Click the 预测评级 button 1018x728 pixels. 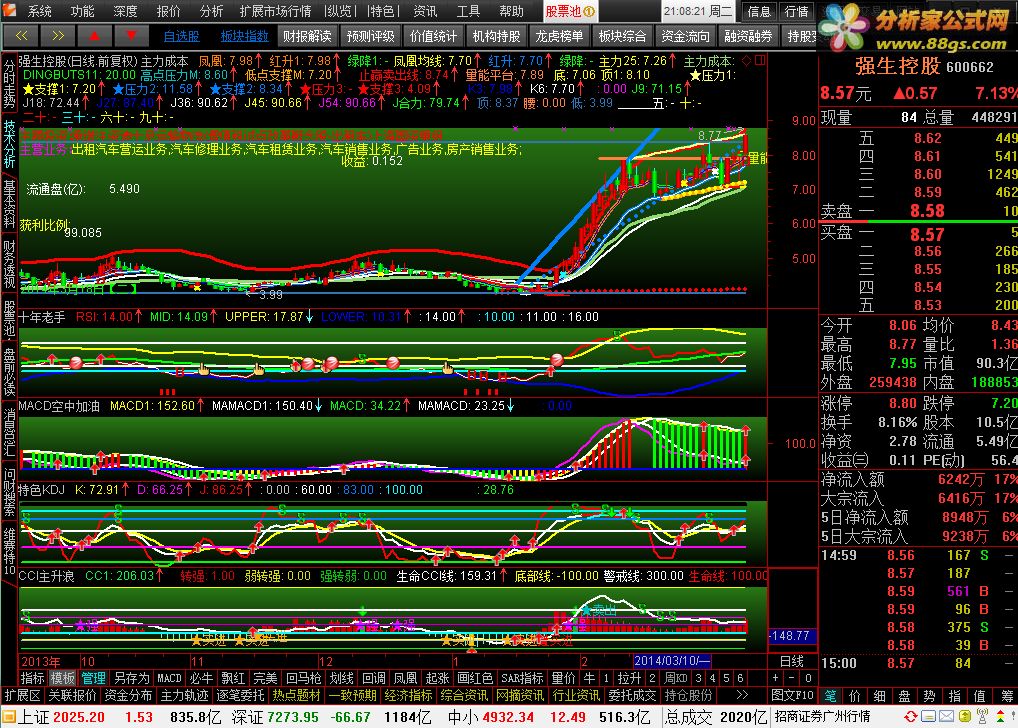[371, 36]
